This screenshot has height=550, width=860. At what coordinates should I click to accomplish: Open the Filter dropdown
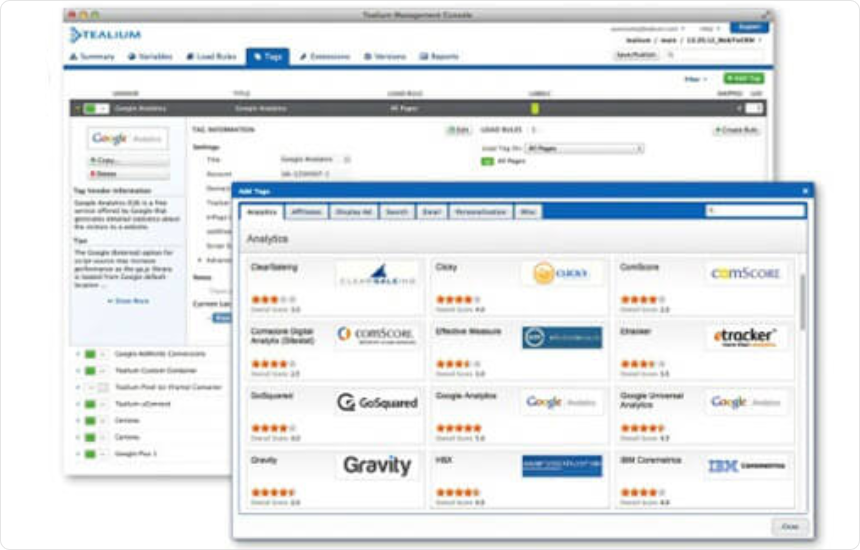tap(695, 80)
